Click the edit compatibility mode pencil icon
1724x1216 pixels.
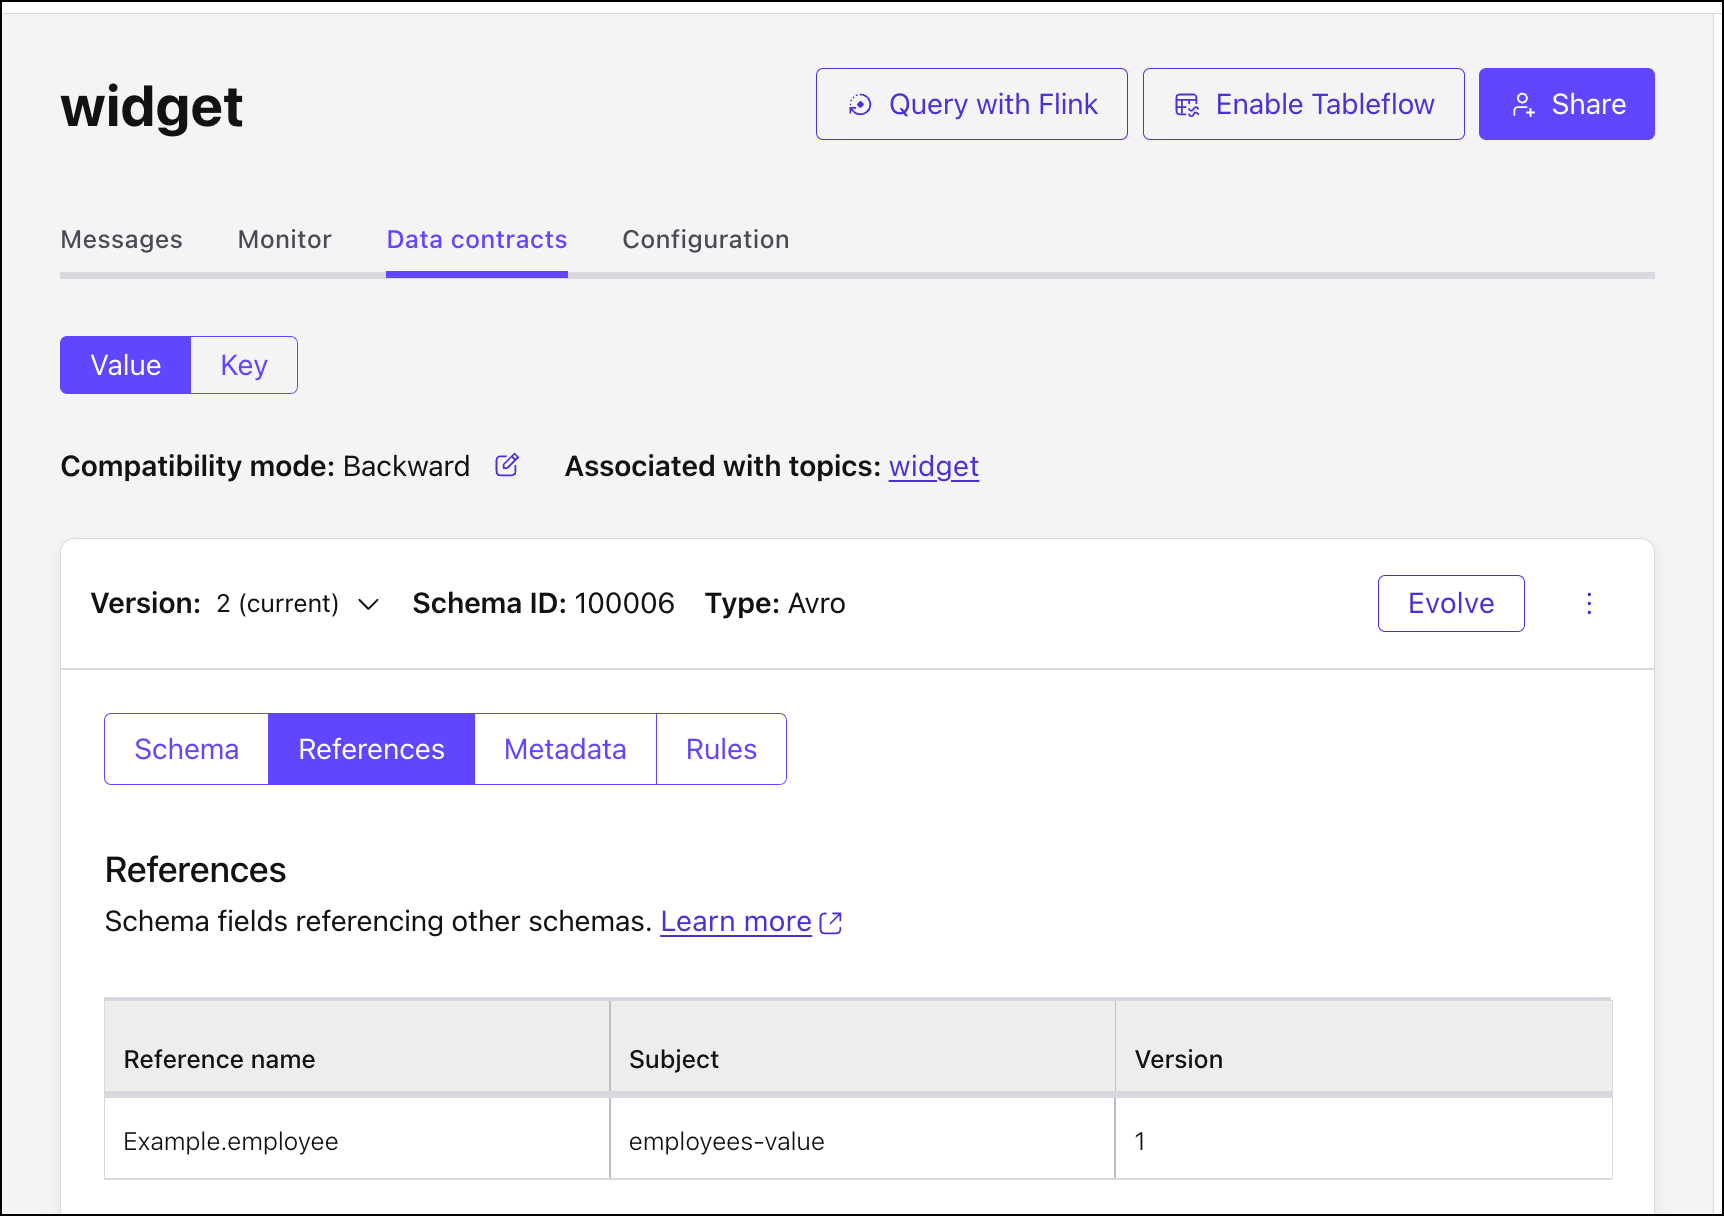(x=507, y=466)
